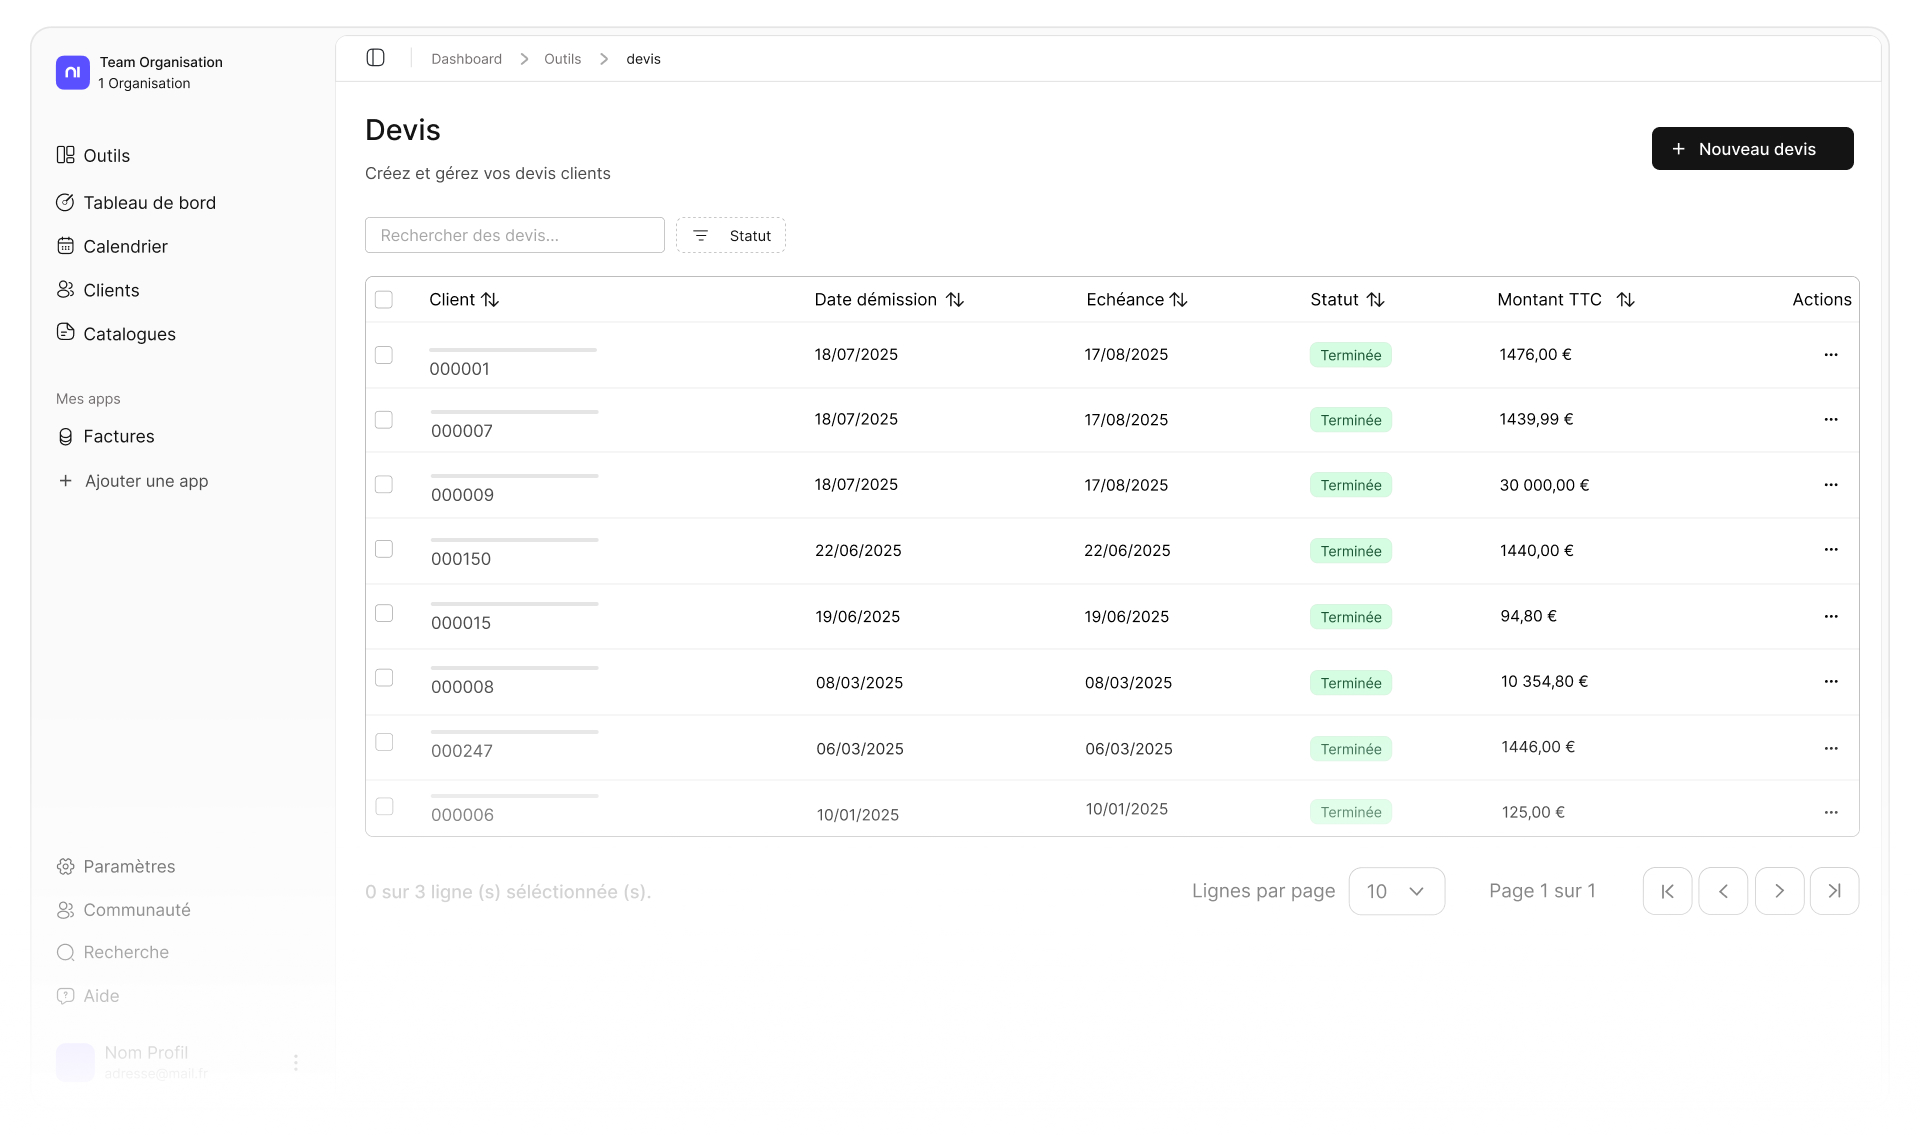Go to next page arrow
This screenshot has height=1135, width=1920.
[x=1779, y=891]
